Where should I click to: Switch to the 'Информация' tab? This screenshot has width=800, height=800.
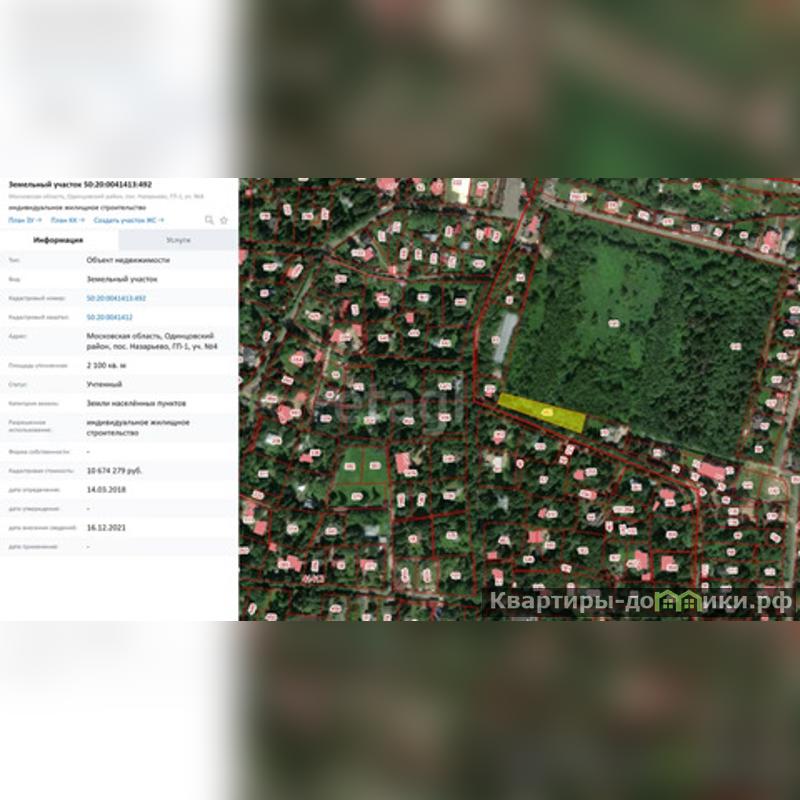(x=58, y=241)
